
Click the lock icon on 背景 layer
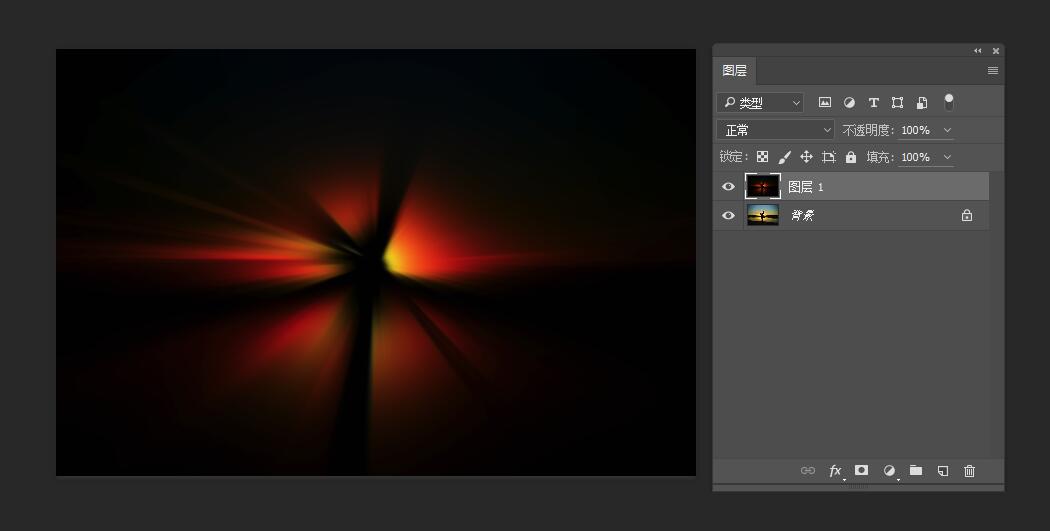pyautogui.click(x=967, y=215)
